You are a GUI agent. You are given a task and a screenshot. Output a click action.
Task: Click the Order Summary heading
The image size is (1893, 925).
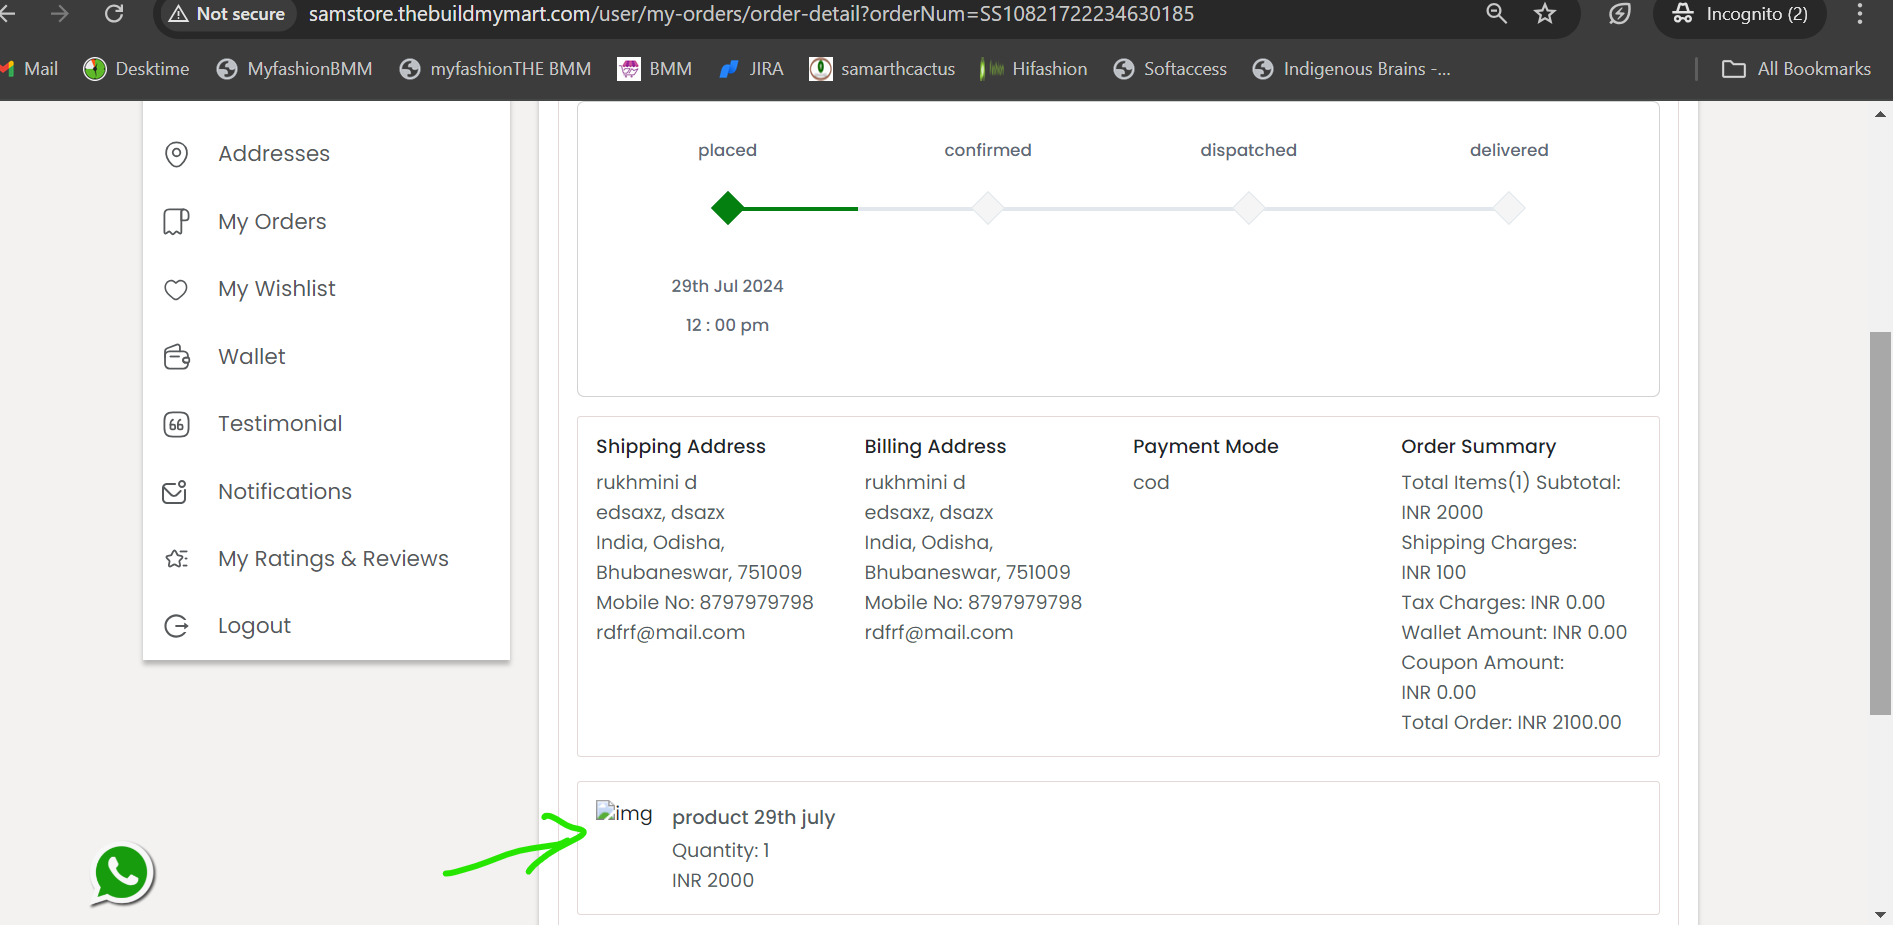tap(1478, 446)
